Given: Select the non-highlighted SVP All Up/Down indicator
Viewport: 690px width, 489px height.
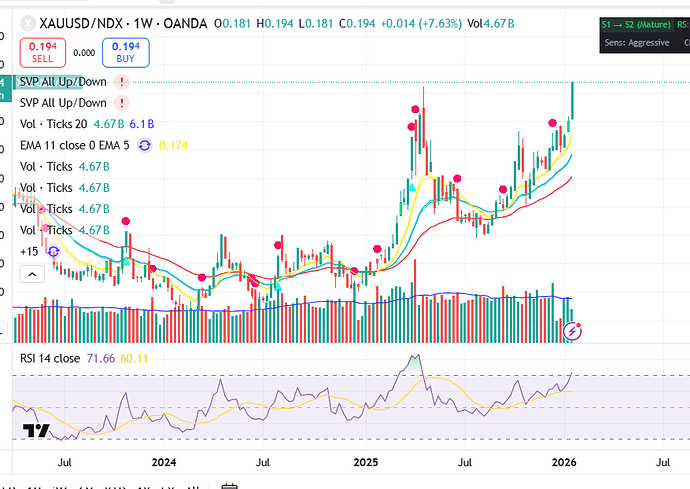Looking at the screenshot, I should 63,103.
